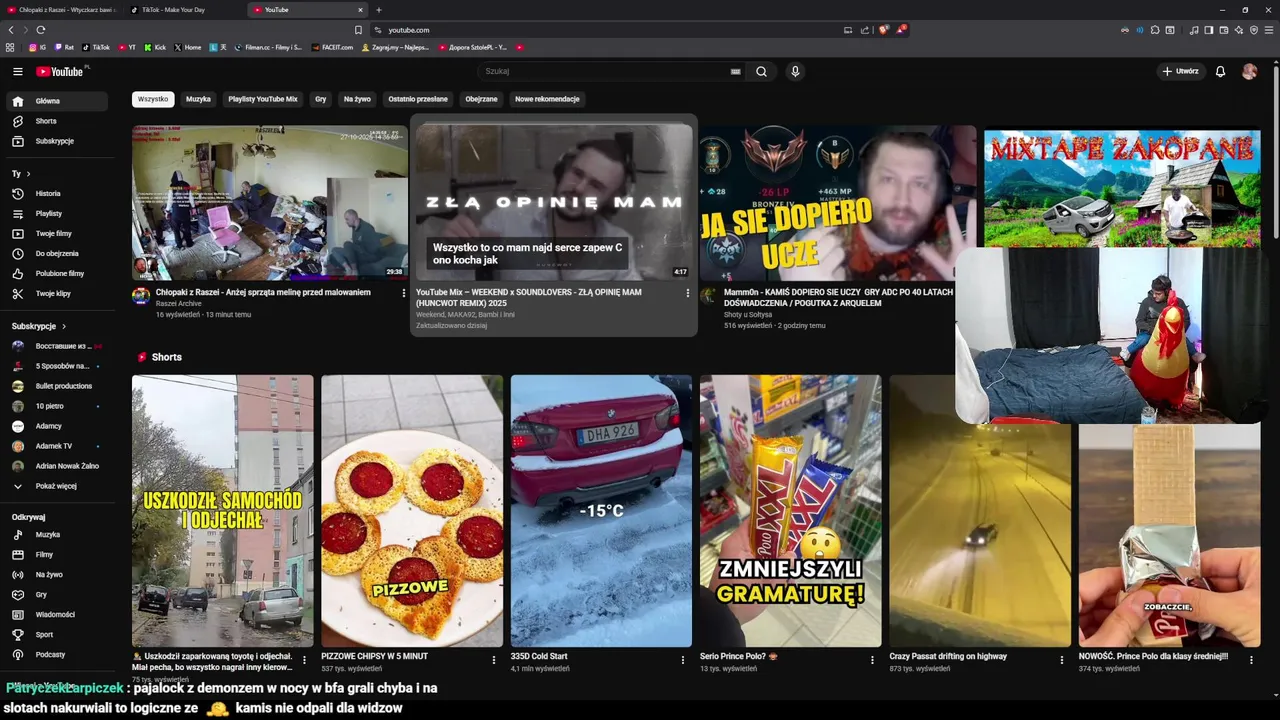Open the Kick bookmark
Screen dimensions: 1280x720
click(x=155, y=47)
